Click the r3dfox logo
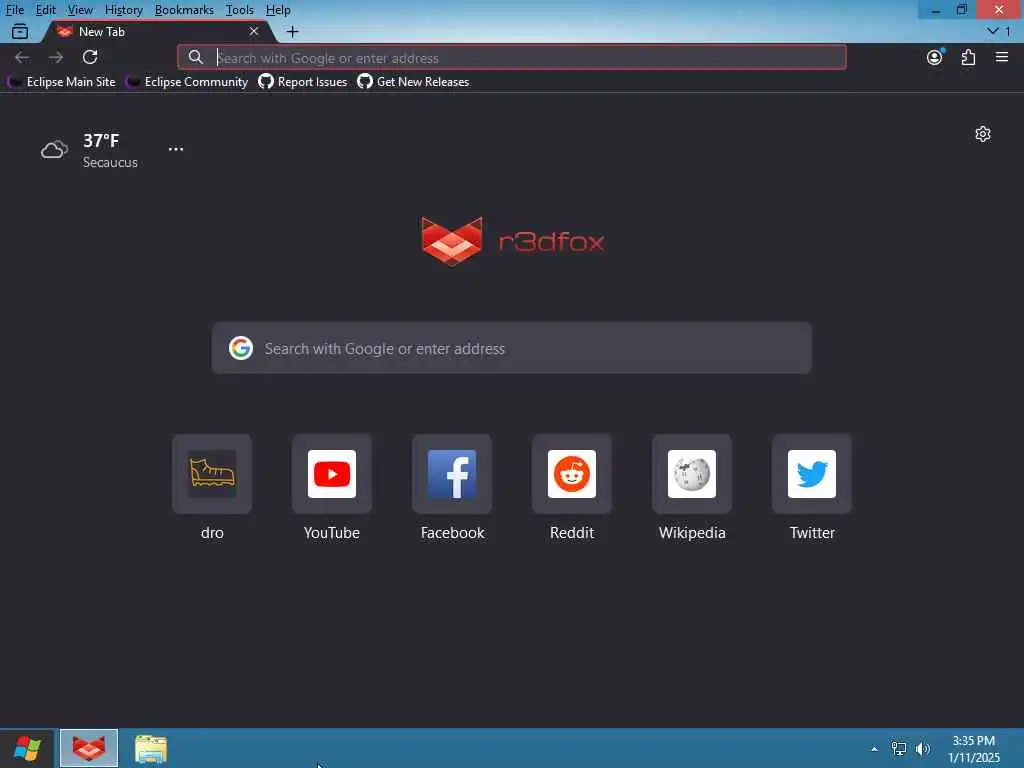 [512, 241]
